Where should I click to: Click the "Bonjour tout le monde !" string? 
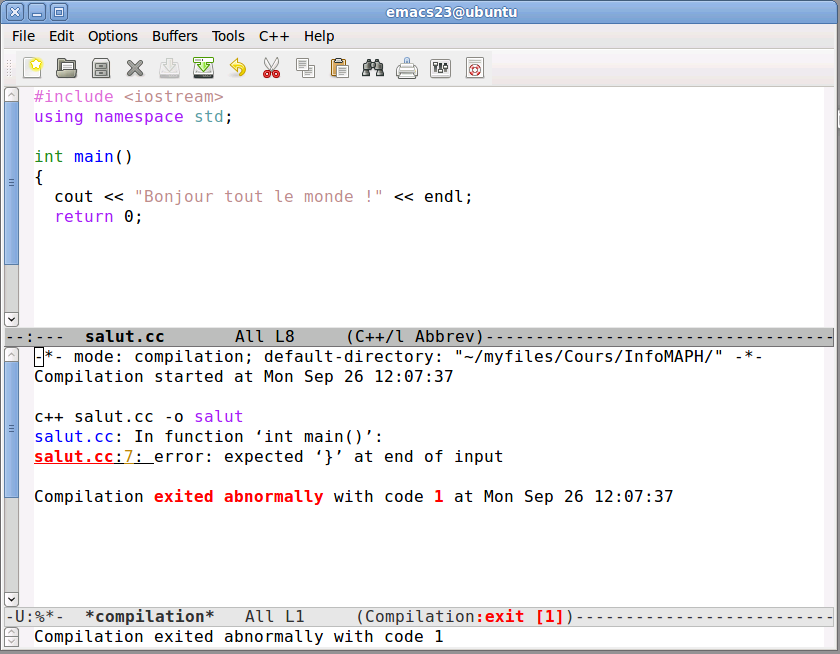point(258,197)
